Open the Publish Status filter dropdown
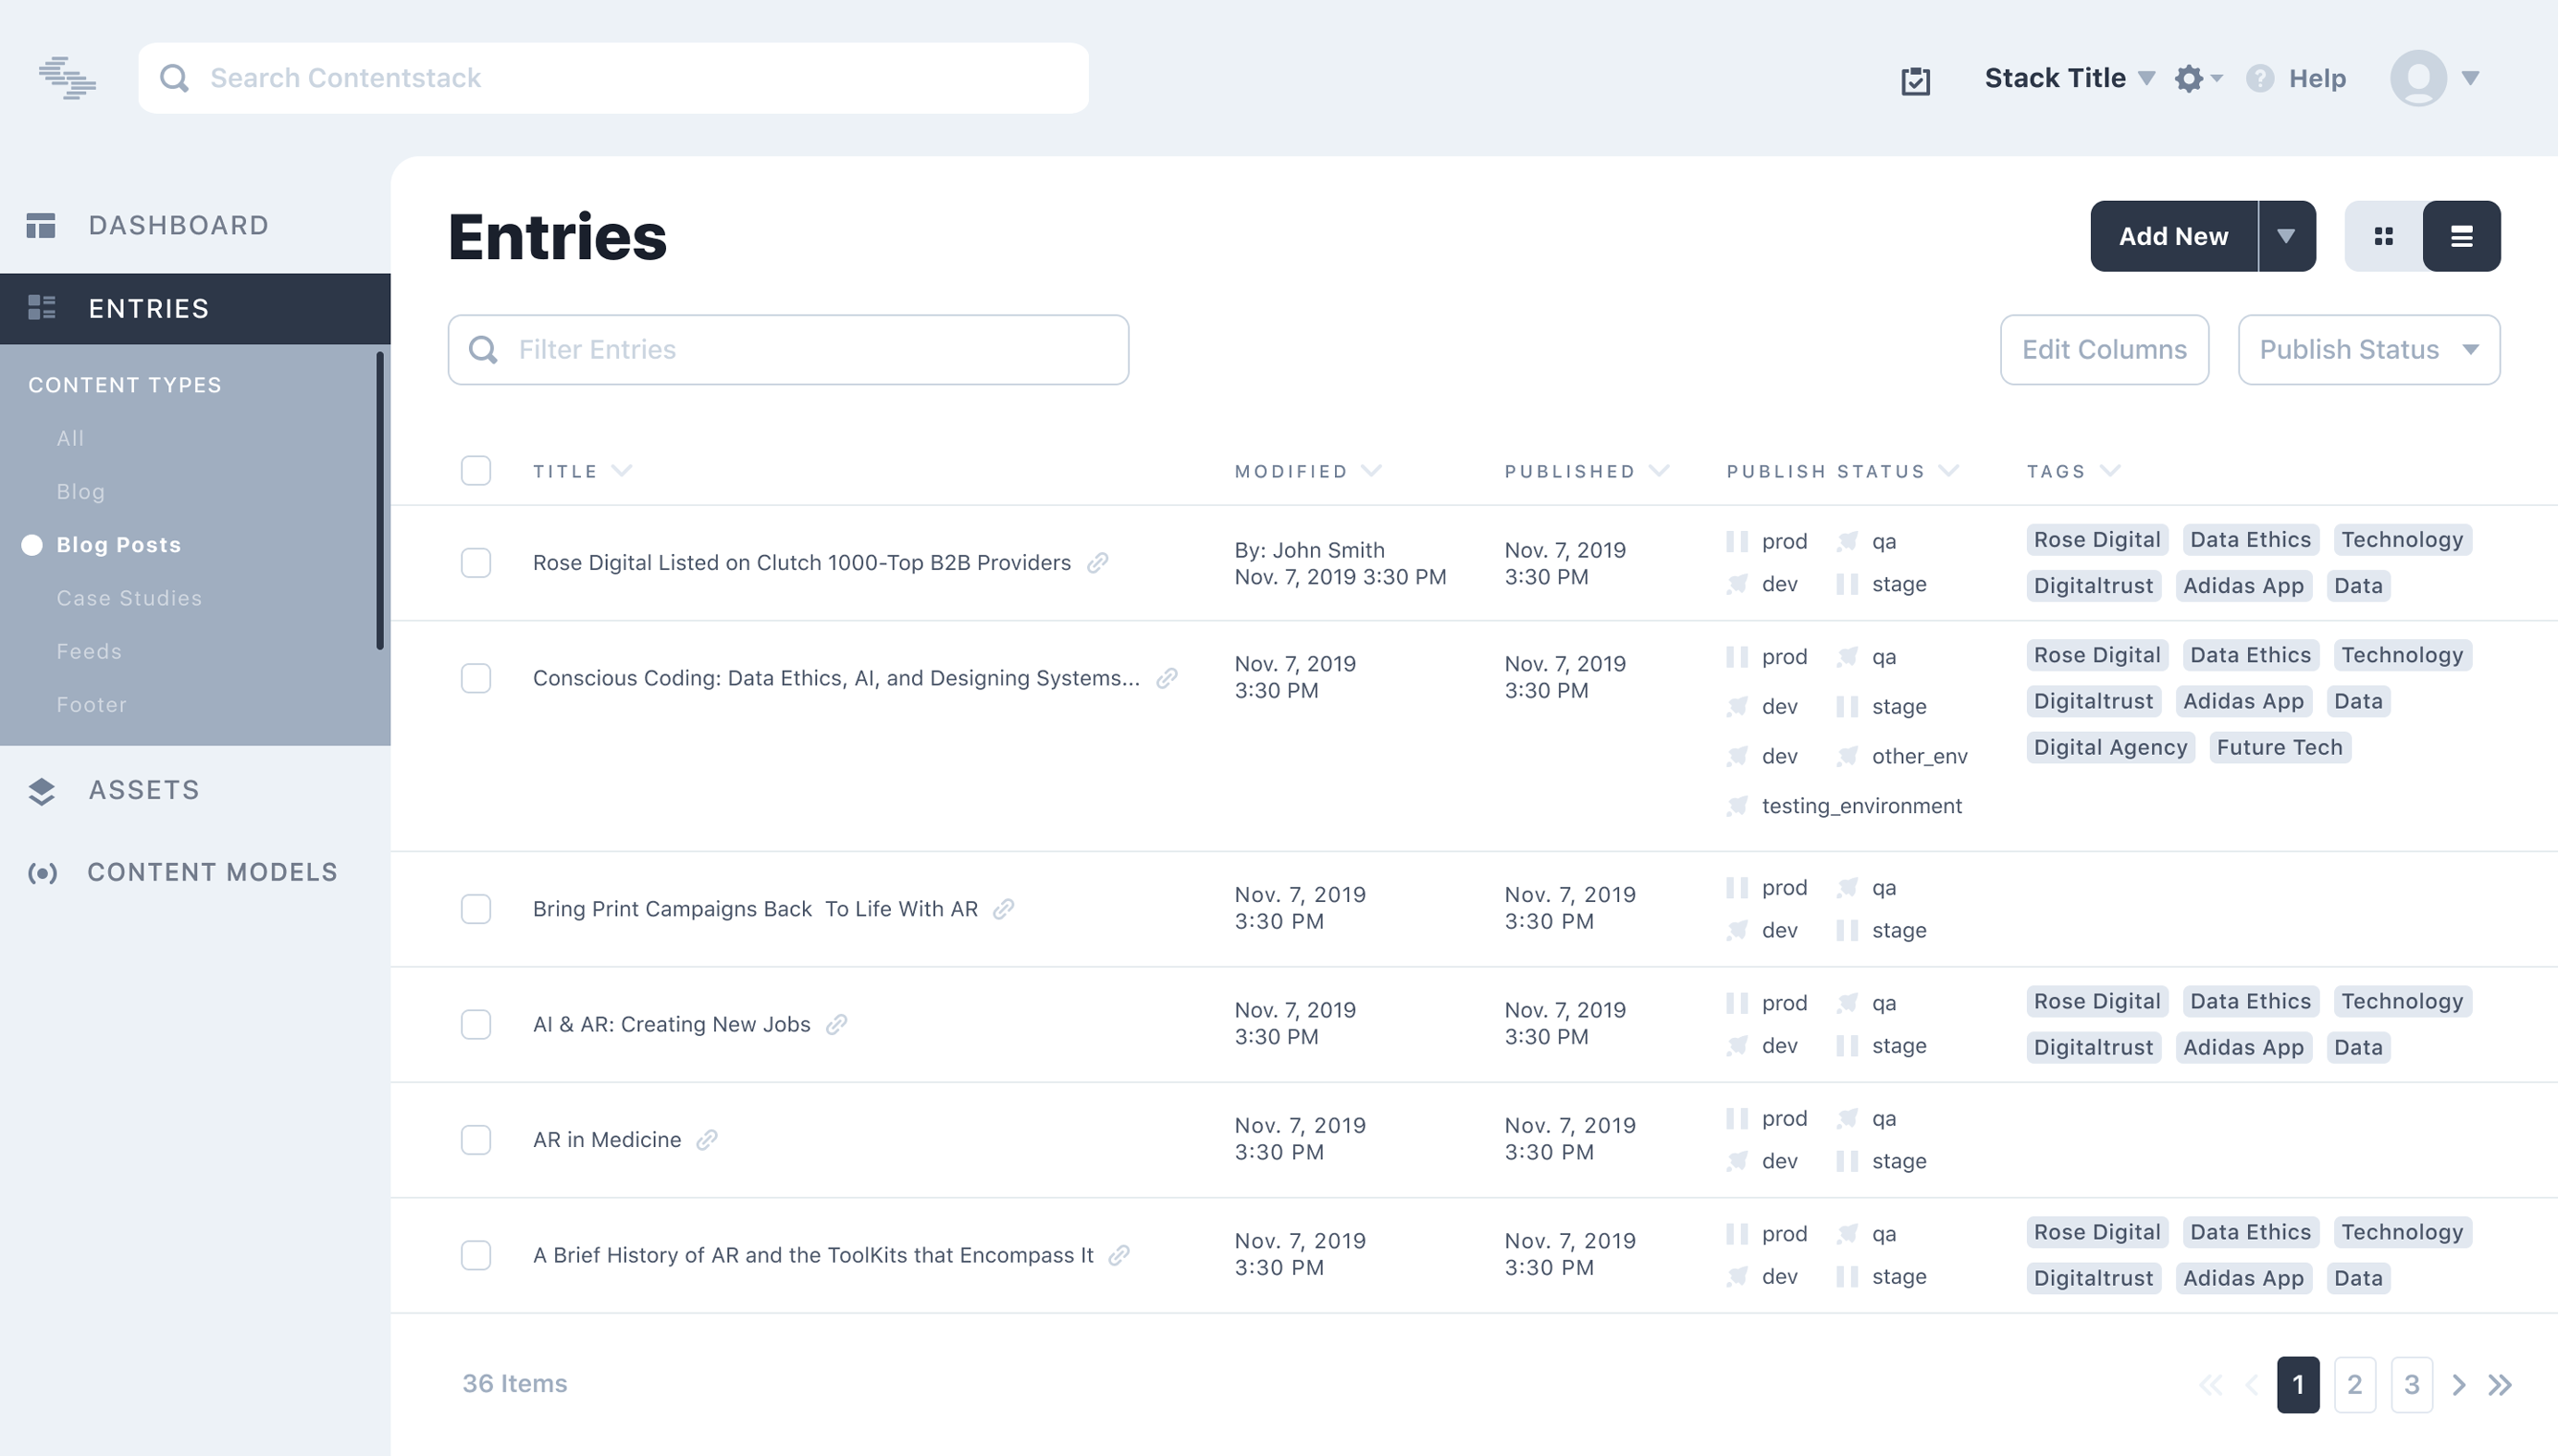The height and width of the screenshot is (1456, 2558). [2368, 350]
